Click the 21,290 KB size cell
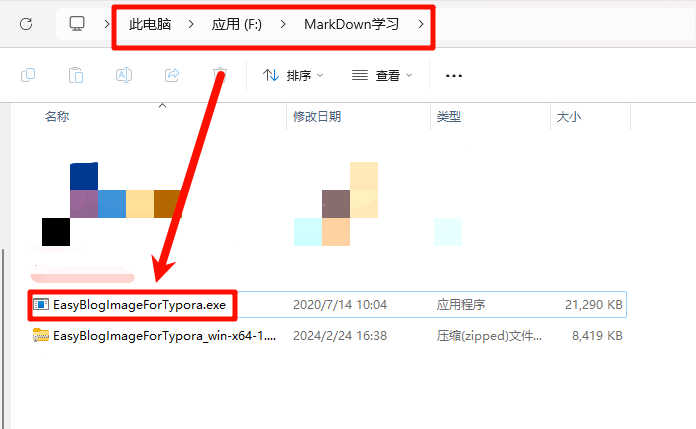696x429 pixels. [593, 305]
